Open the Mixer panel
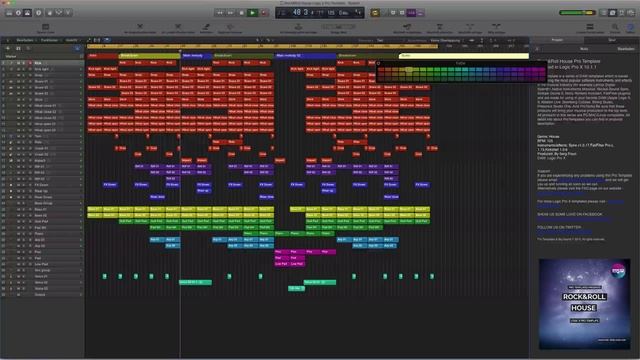This screenshot has height=360, width=640. pos(59,13)
